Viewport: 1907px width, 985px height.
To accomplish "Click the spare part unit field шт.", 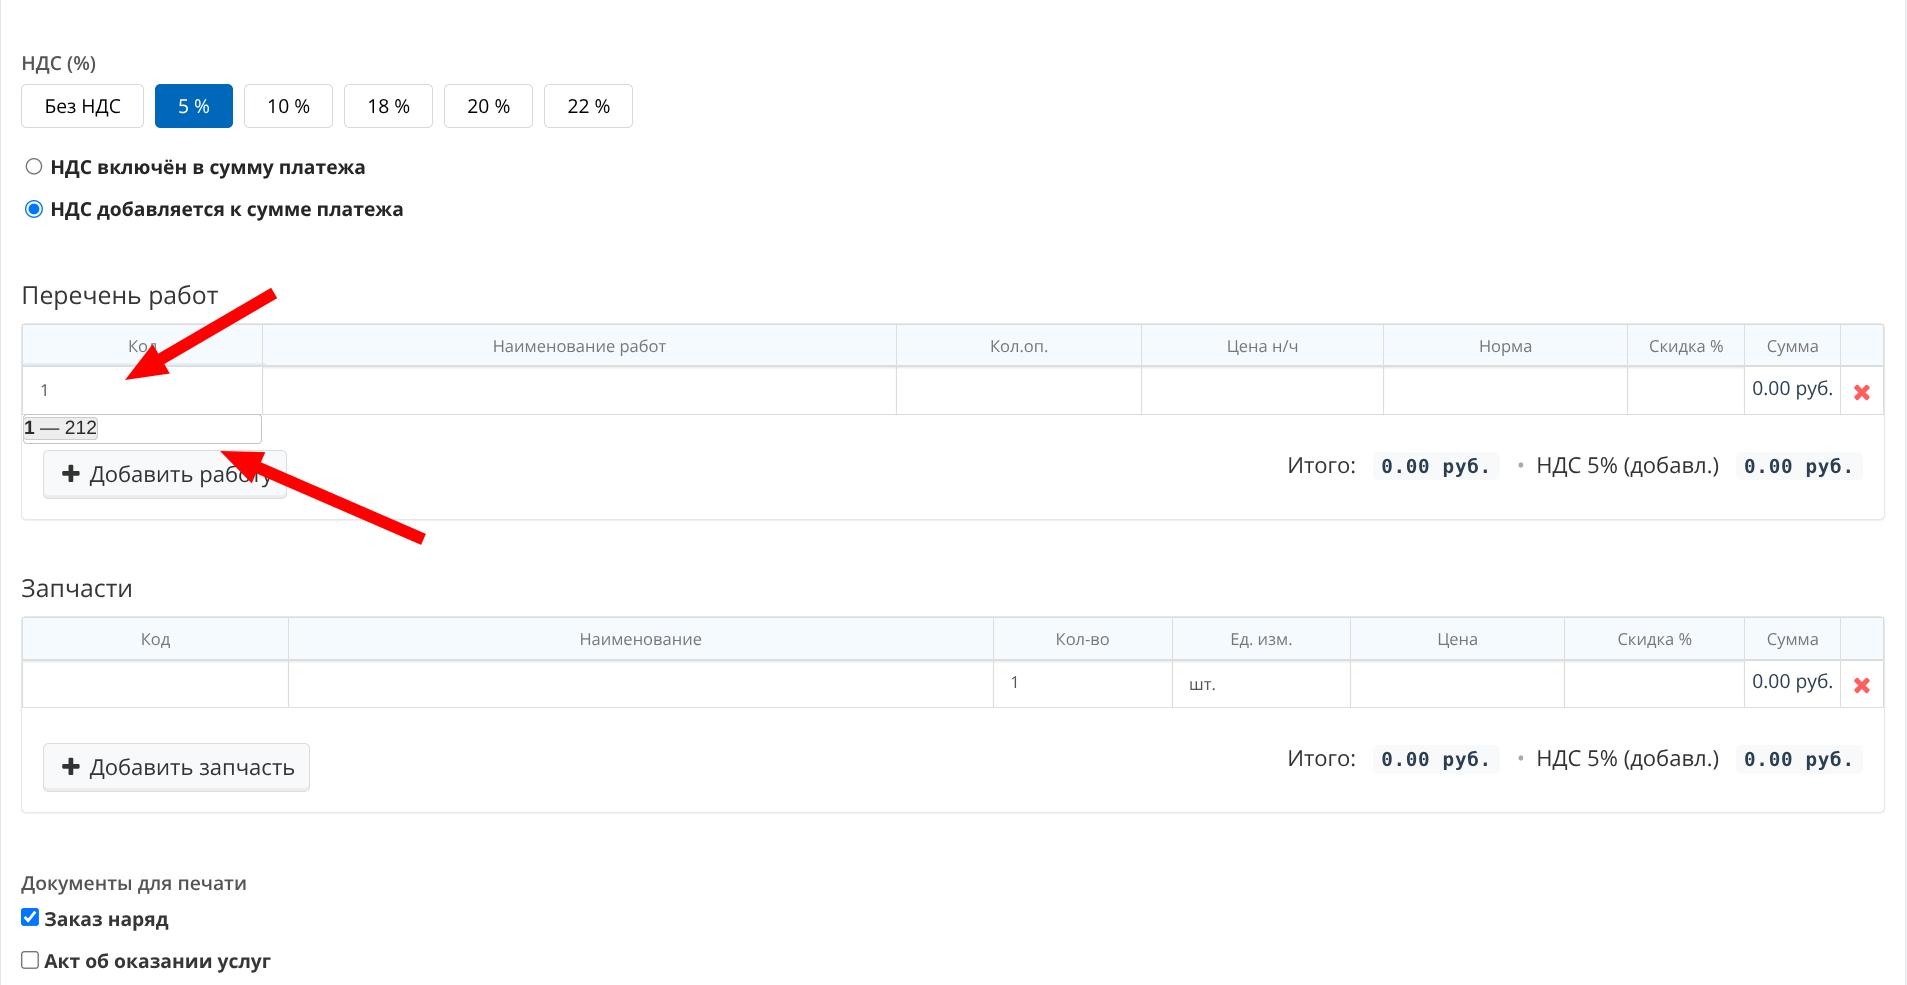I will coord(1260,685).
